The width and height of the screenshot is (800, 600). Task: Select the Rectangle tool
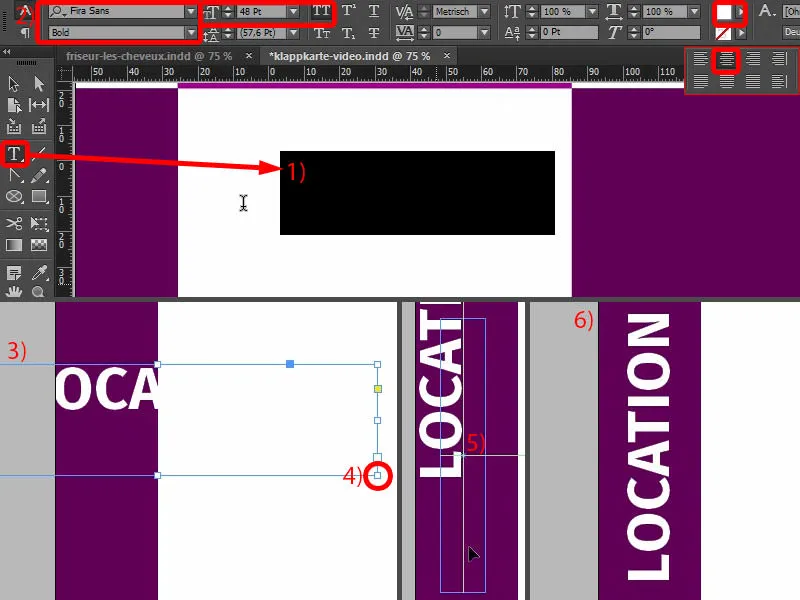click(x=39, y=197)
